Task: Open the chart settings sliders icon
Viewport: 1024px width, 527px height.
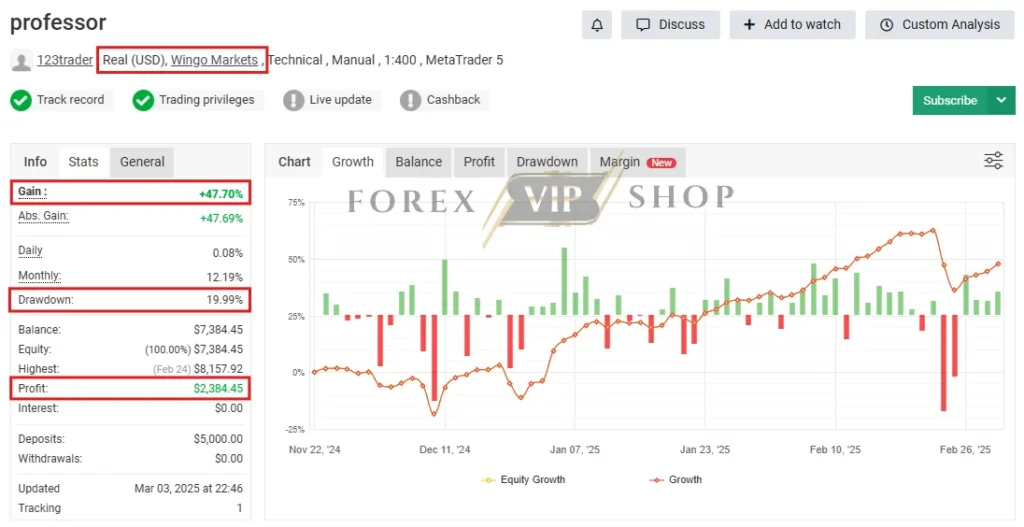Action: coord(993,161)
